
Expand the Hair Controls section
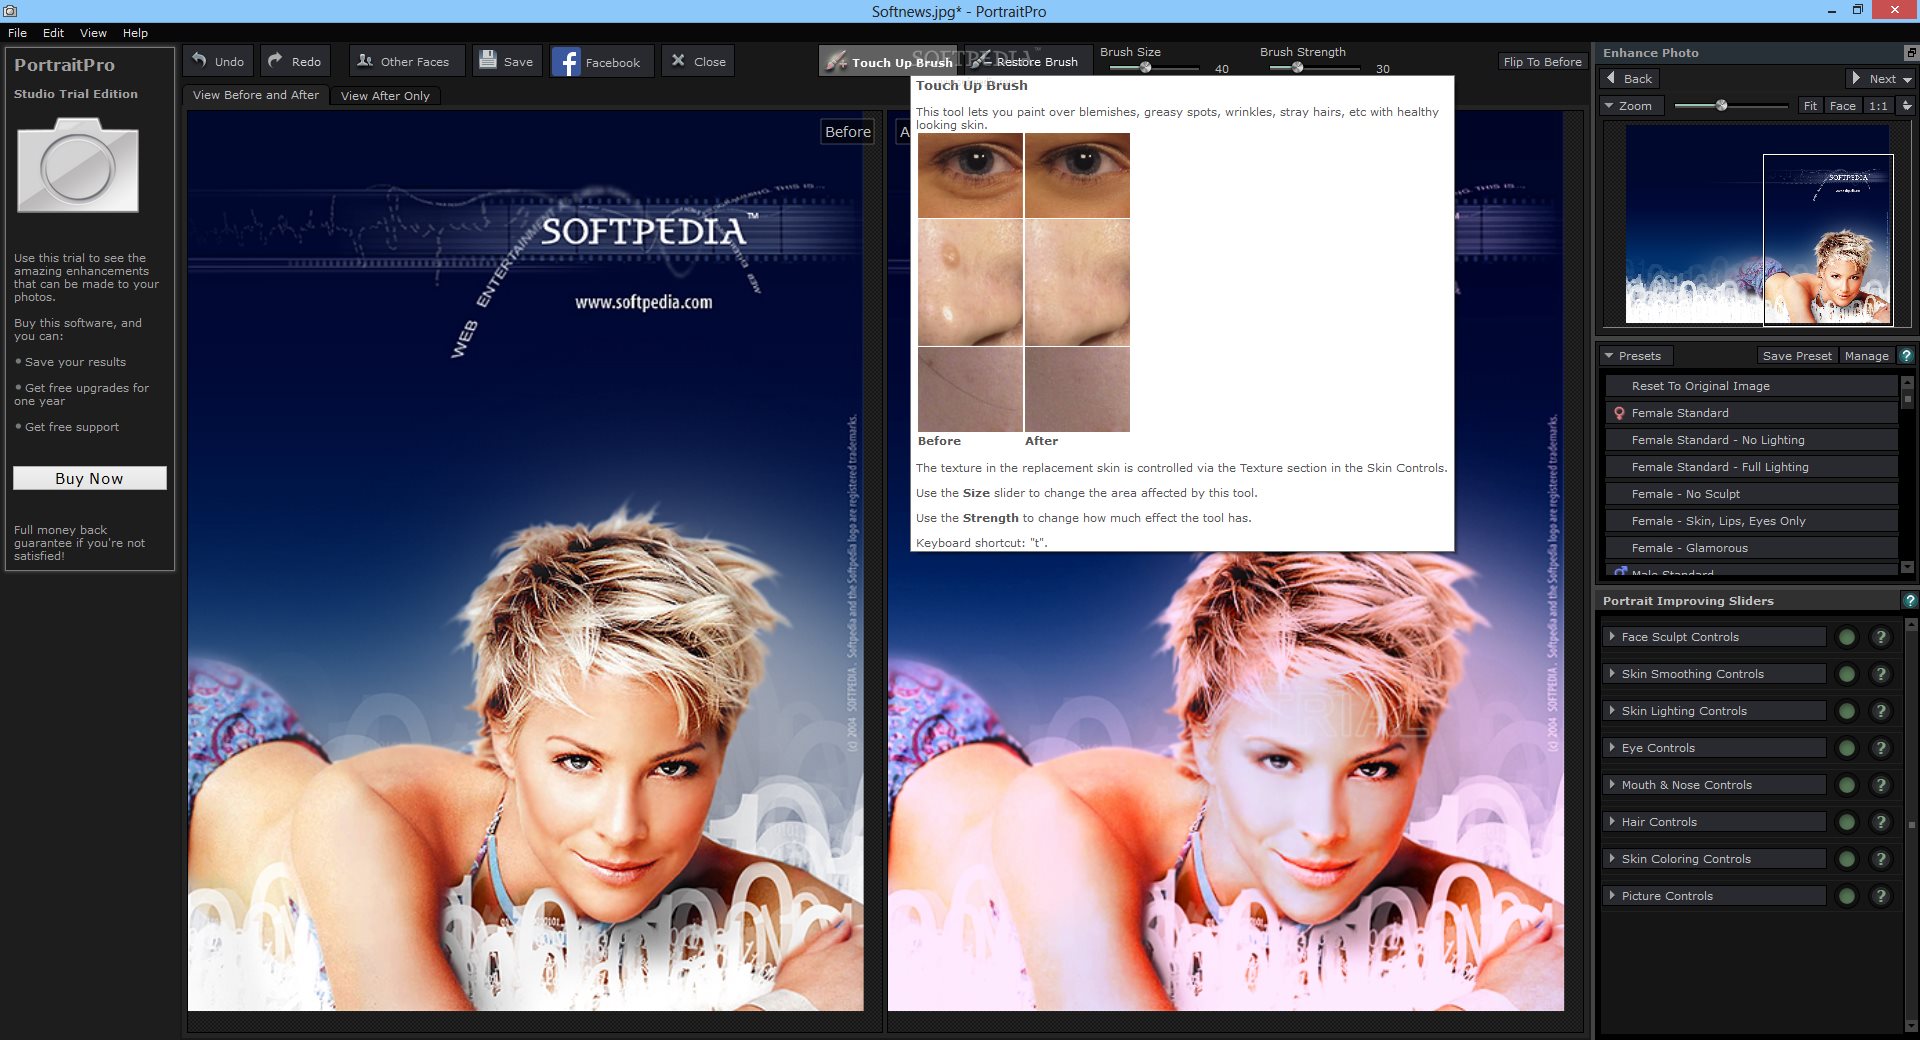pyautogui.click(x=1714, y=822)
